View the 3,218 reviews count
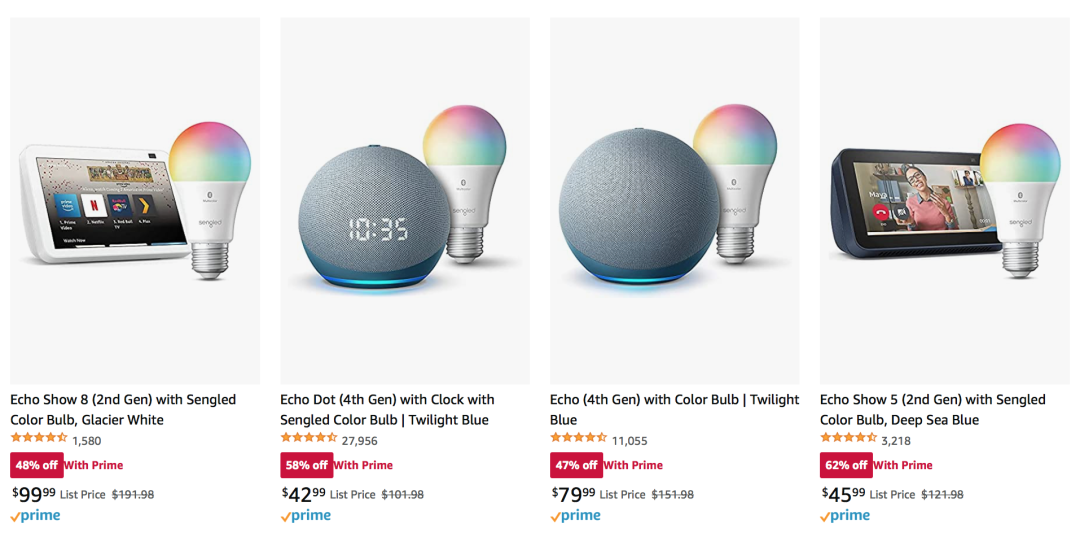Screen dimensions: 1080x542 [896, 441]
